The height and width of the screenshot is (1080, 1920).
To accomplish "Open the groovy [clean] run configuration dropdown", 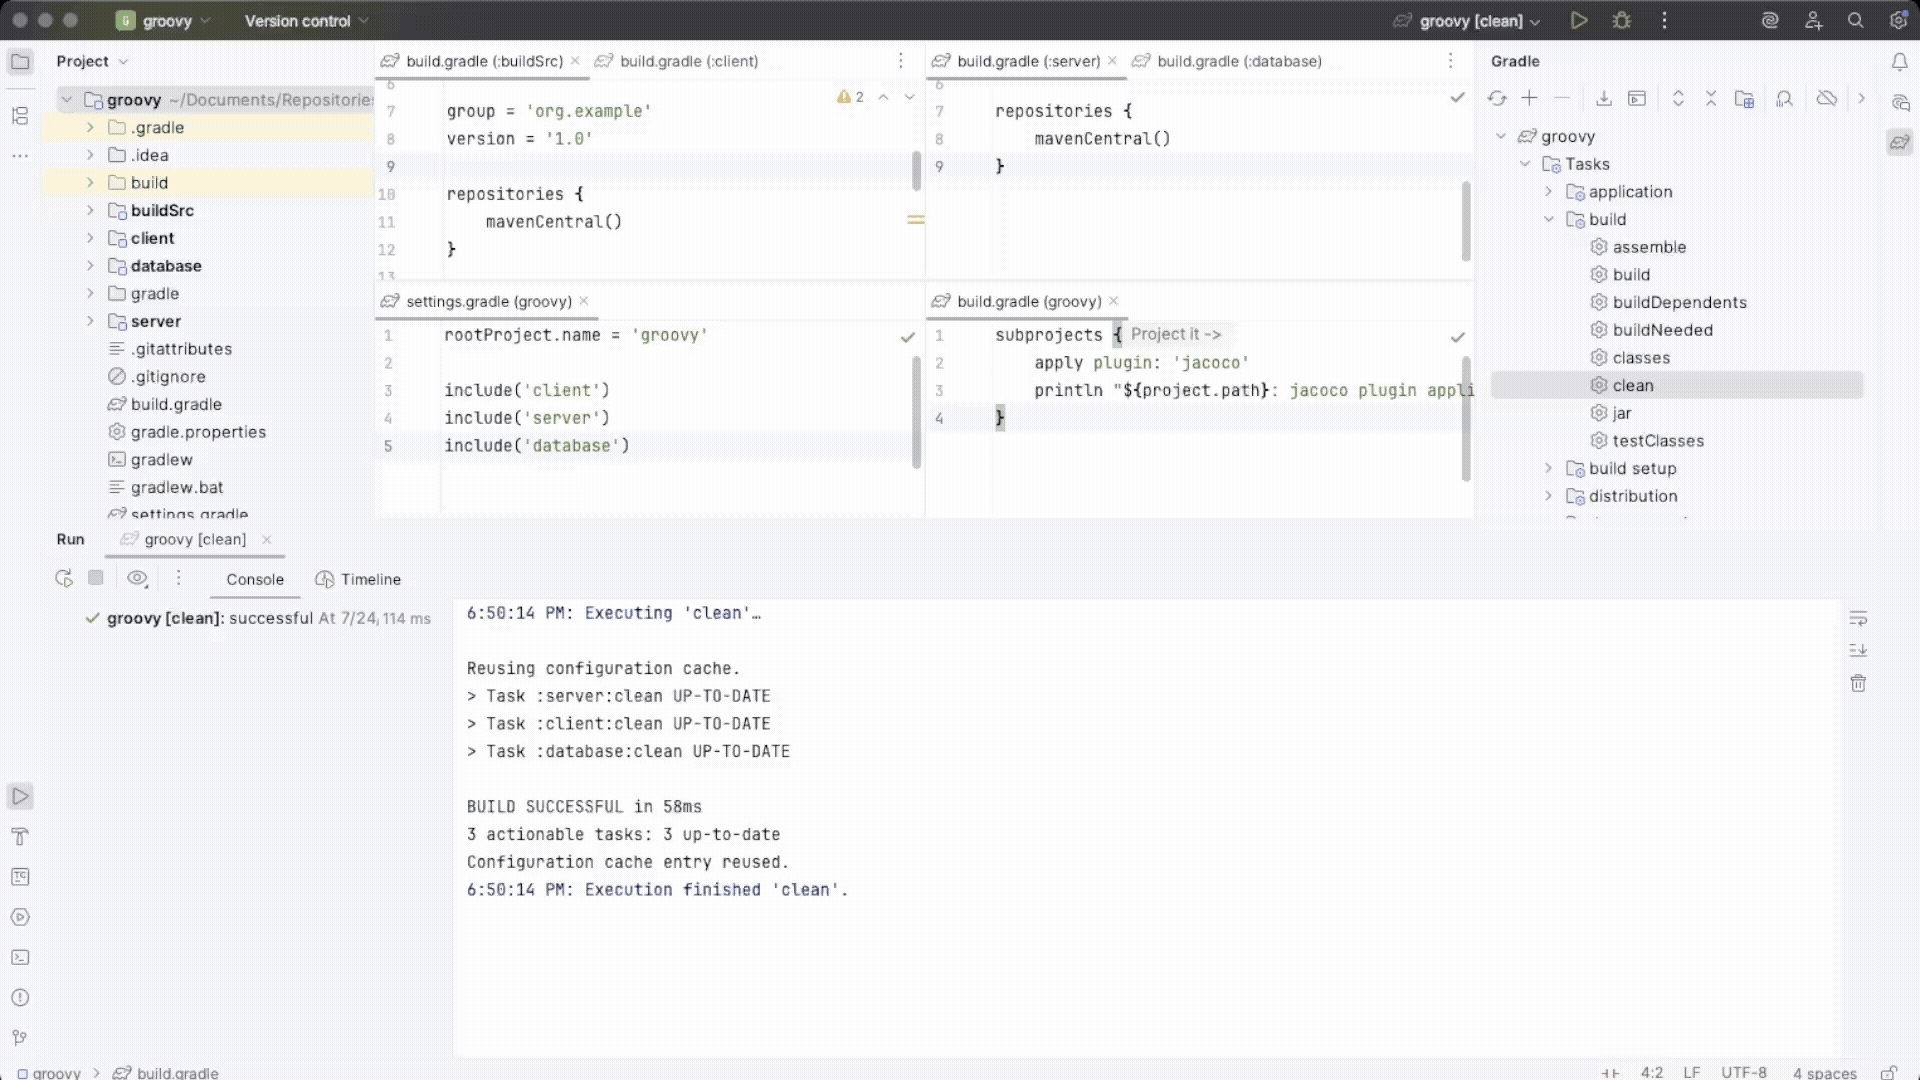I will point(1471,21).
